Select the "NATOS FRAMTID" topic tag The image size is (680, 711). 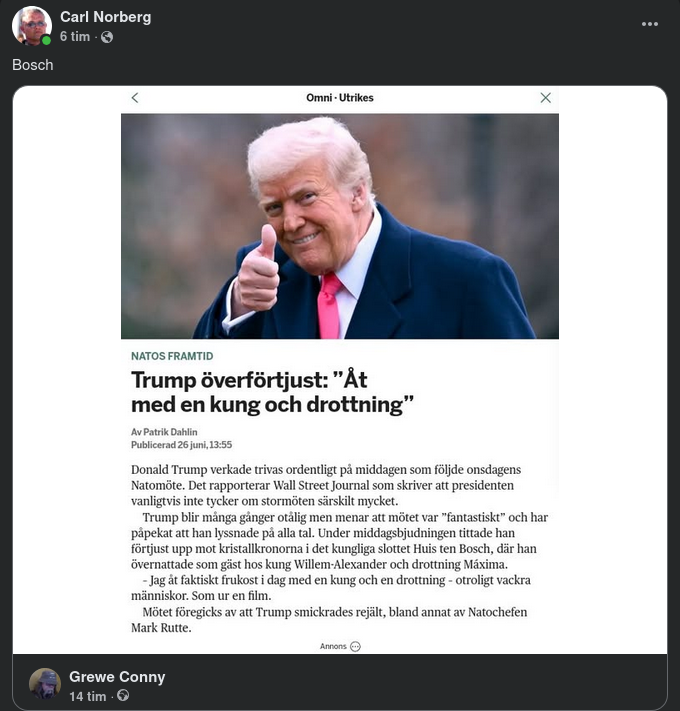point(172,356)
